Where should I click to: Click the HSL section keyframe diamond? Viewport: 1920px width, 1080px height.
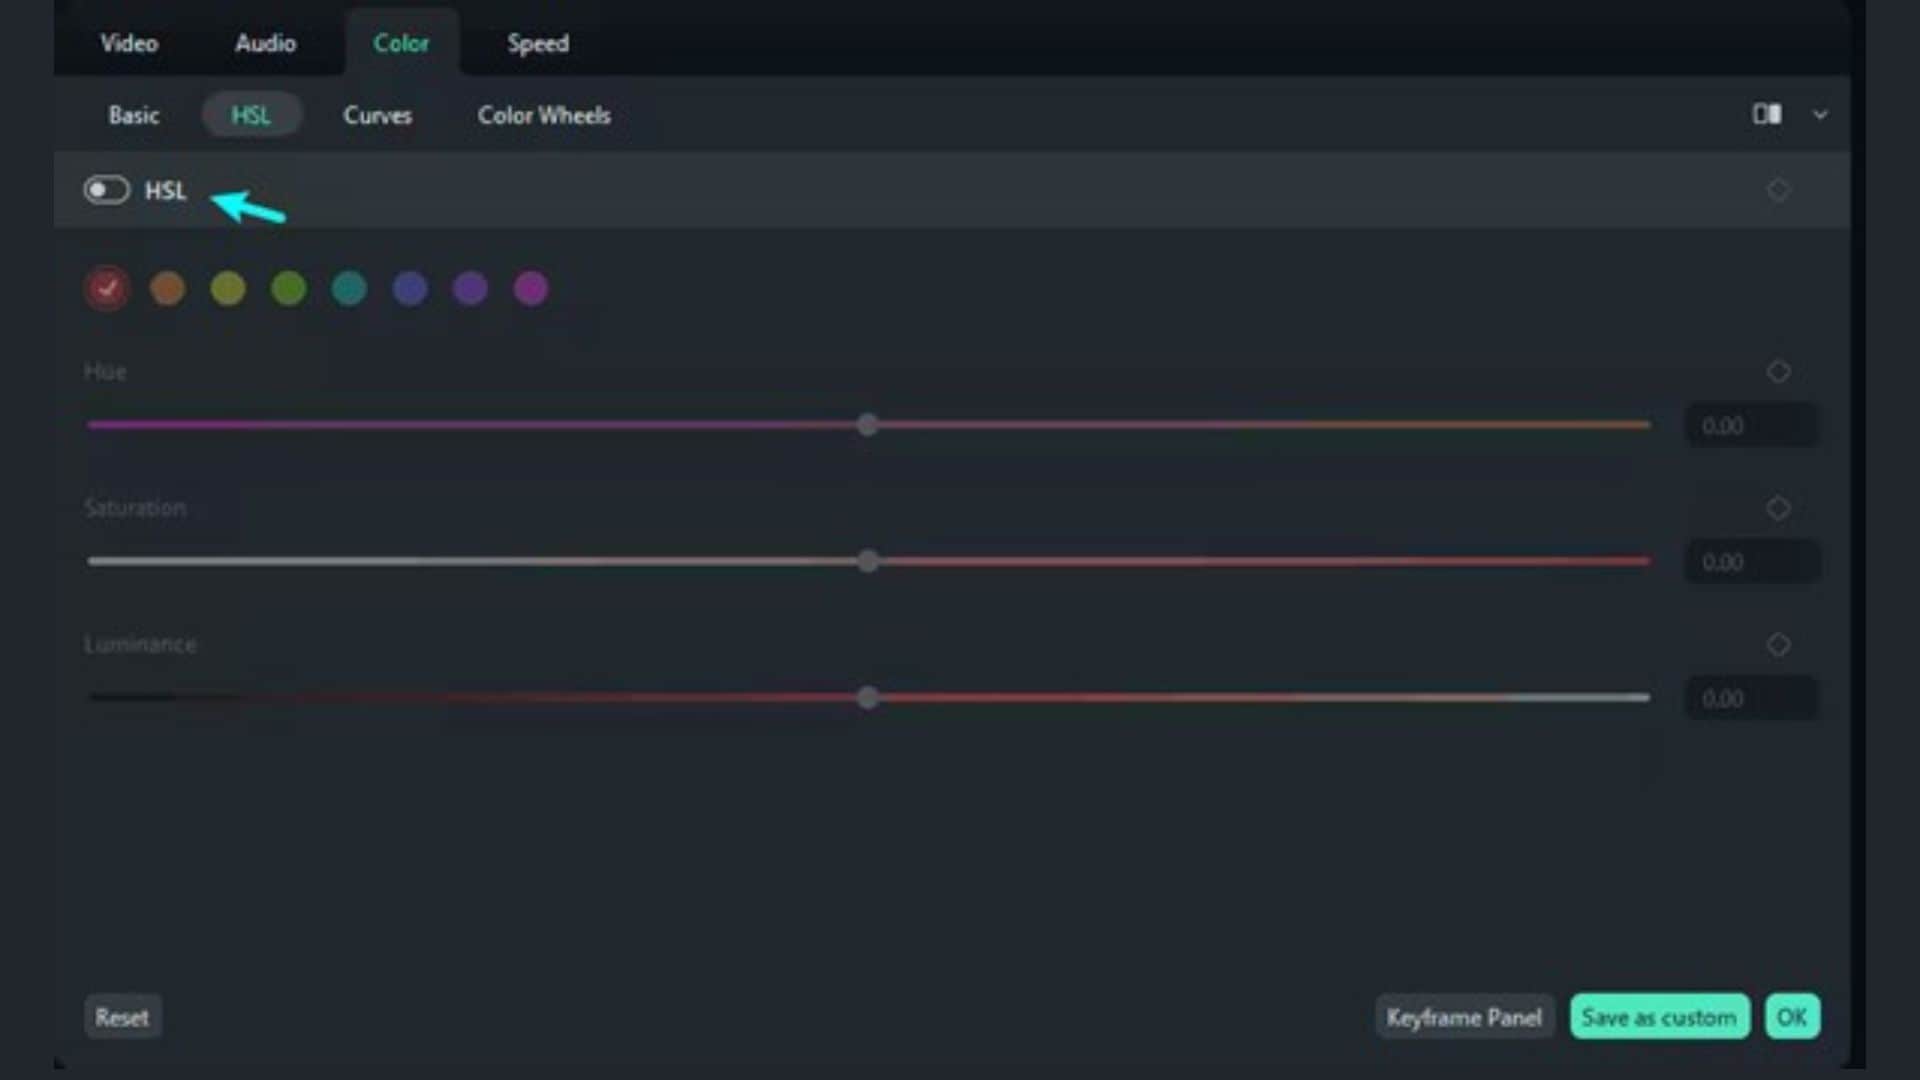[1778, 190]
